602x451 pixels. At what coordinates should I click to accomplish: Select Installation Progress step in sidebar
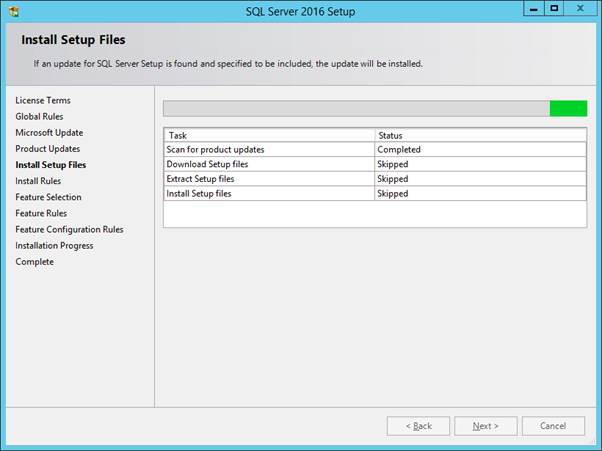tap(54, 246)
